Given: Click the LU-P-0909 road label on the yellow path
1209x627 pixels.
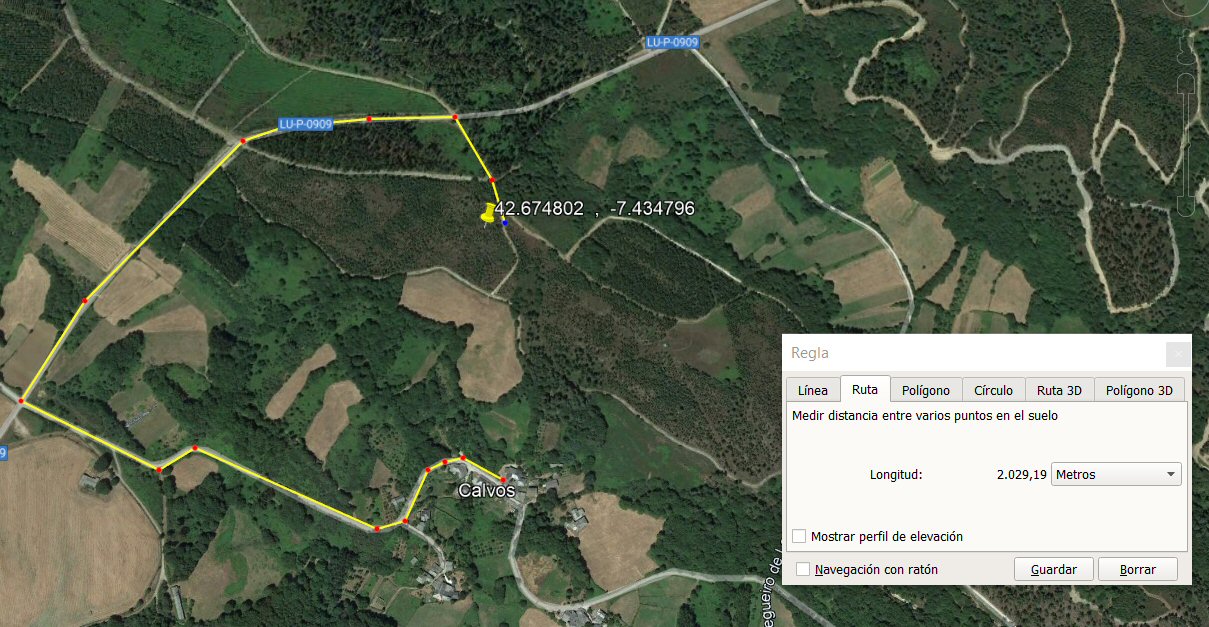Looking at the screenshot, I should (306, 124).
